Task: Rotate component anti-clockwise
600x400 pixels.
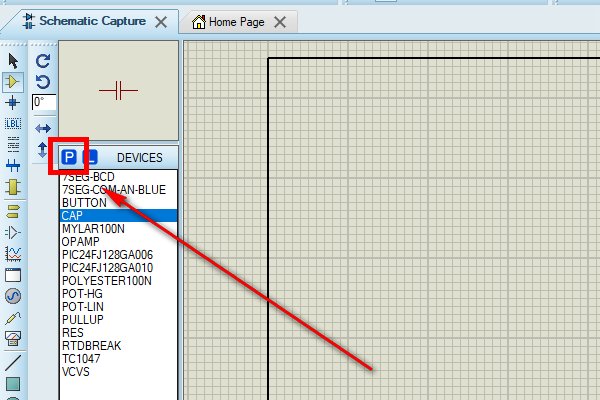Action: click(43, 82)
